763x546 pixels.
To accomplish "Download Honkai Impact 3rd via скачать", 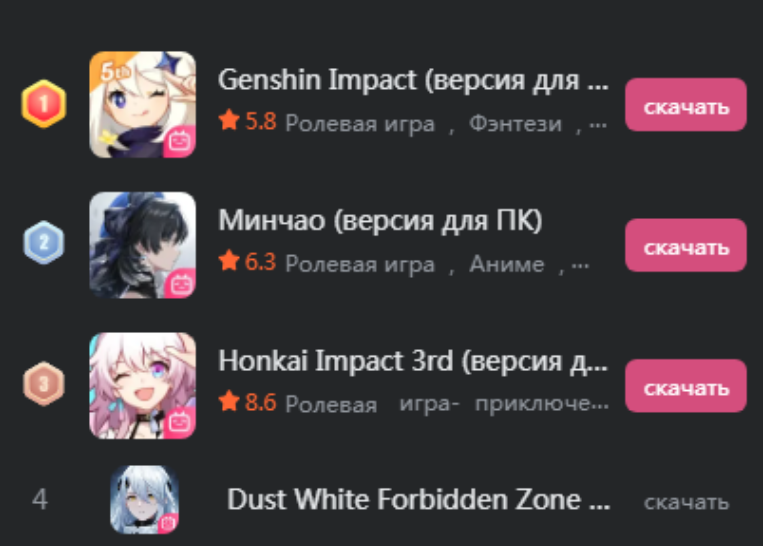I will [686, 386].
